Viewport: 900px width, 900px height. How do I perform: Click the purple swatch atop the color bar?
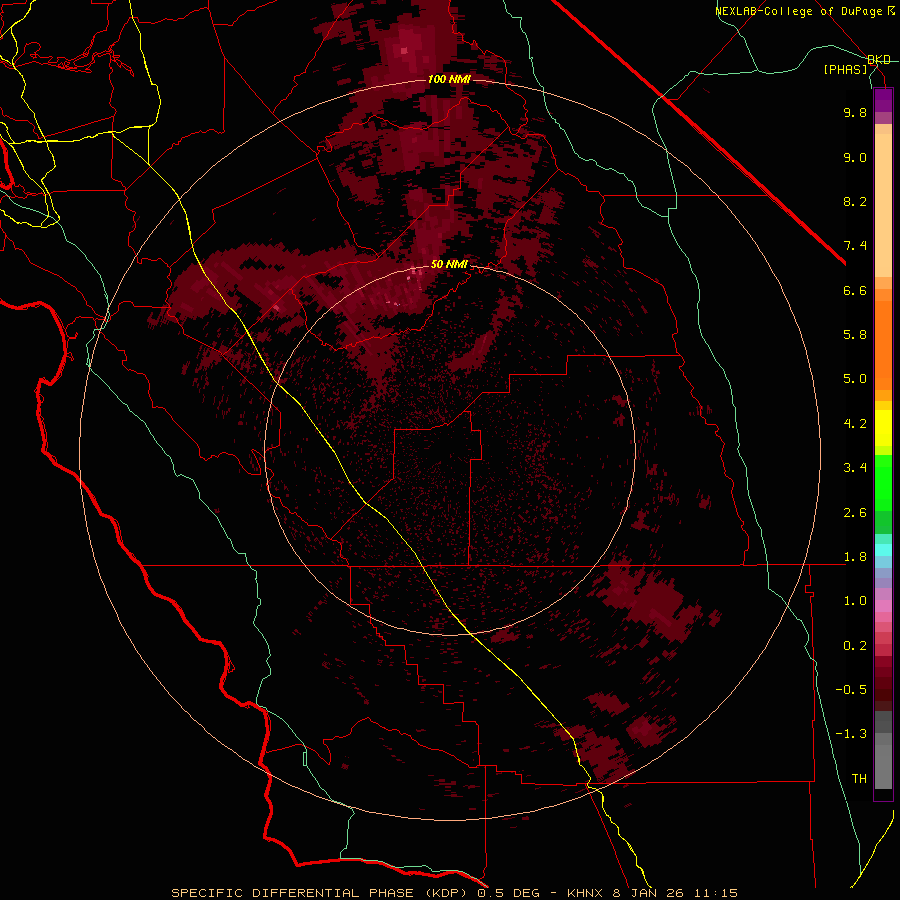pyautogui.click(x=883, y=100)
